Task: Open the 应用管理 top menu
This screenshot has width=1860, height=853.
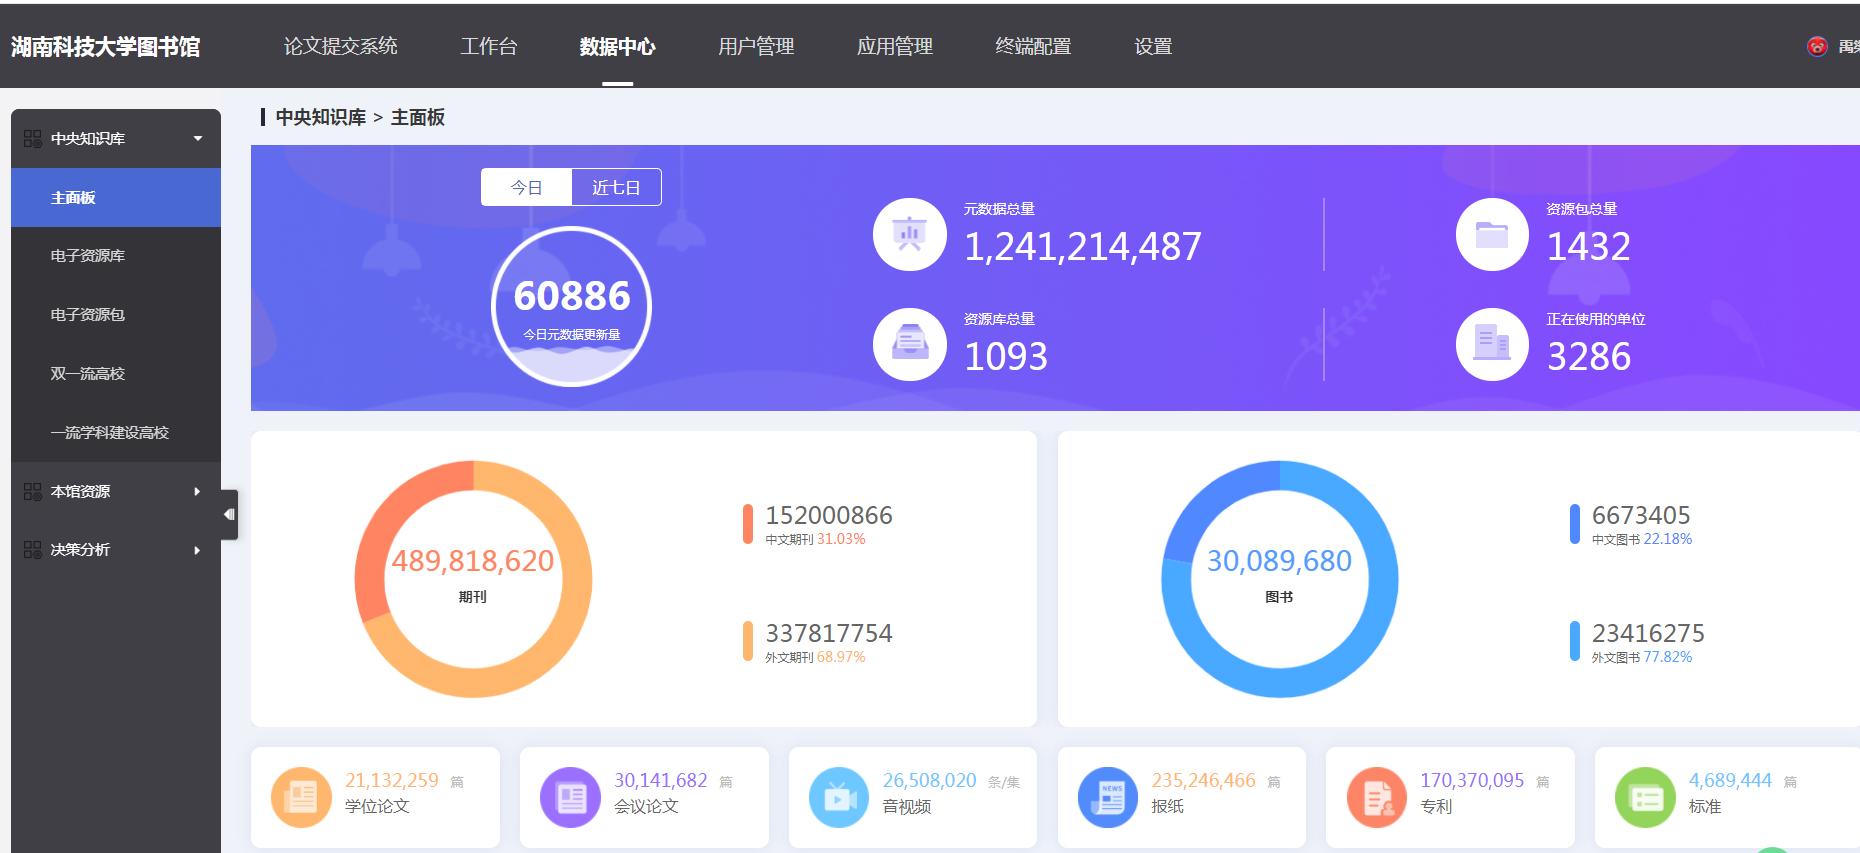Action: (895, 46)
